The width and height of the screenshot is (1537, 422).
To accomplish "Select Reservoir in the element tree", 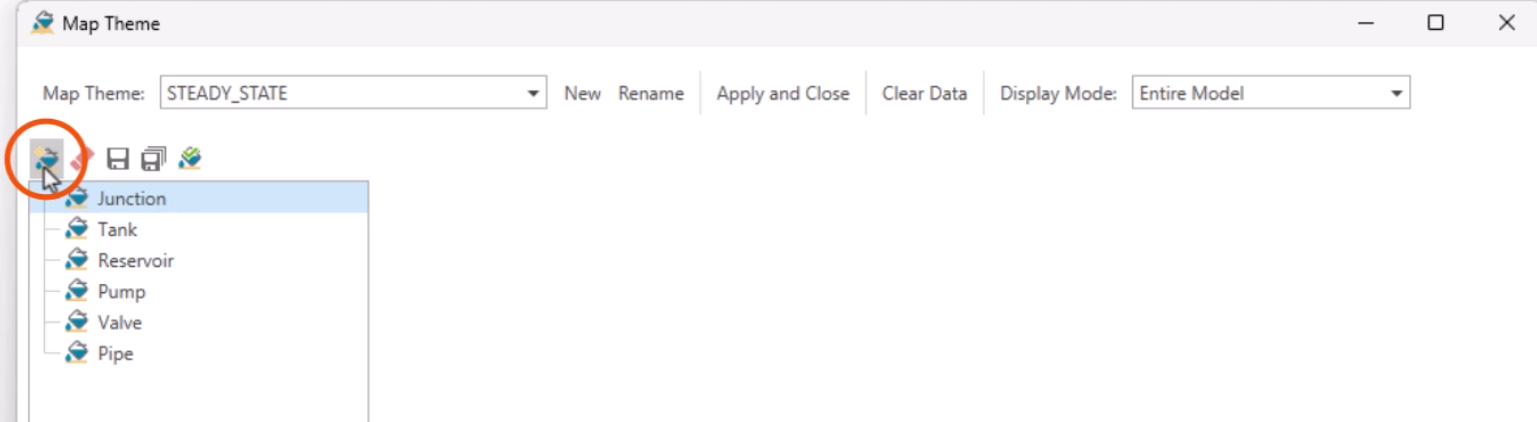I will click(135, 260).
